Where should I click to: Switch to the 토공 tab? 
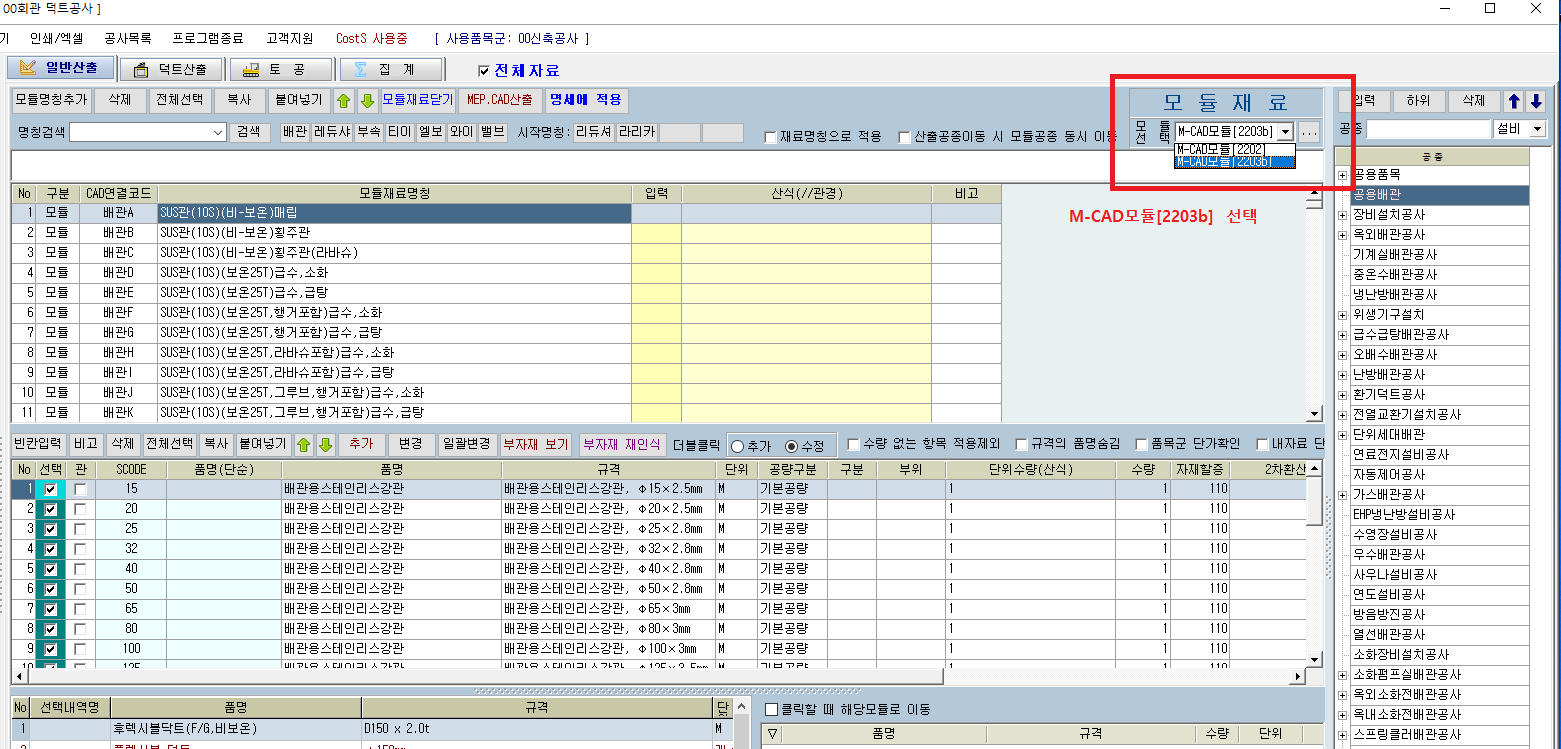tap(279, 69)
